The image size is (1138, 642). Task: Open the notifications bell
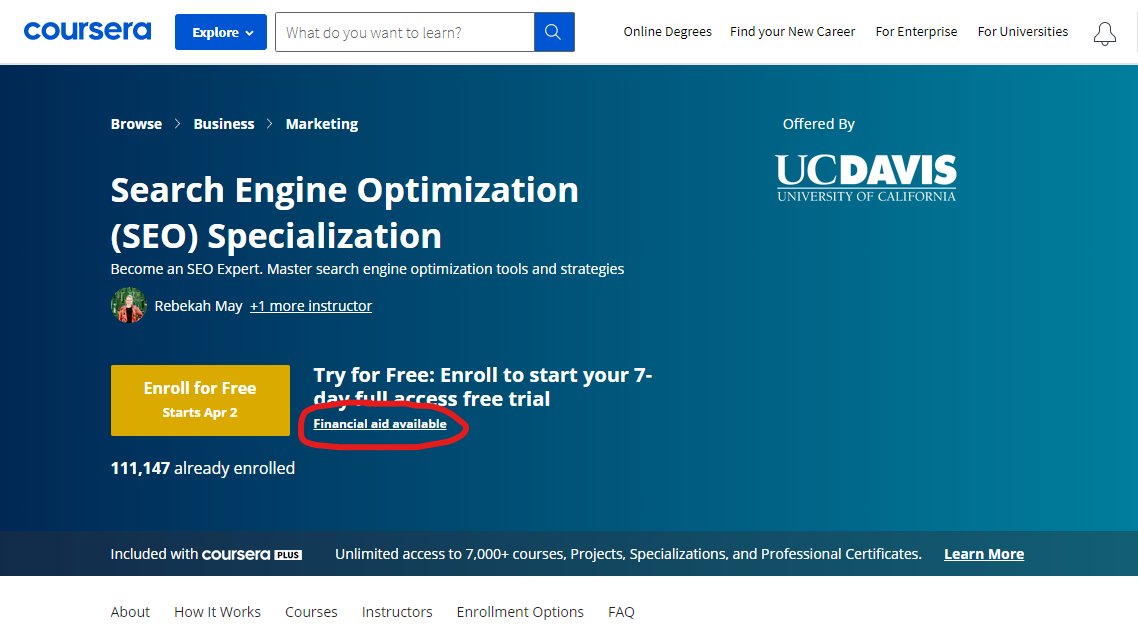click(1105, 33)
